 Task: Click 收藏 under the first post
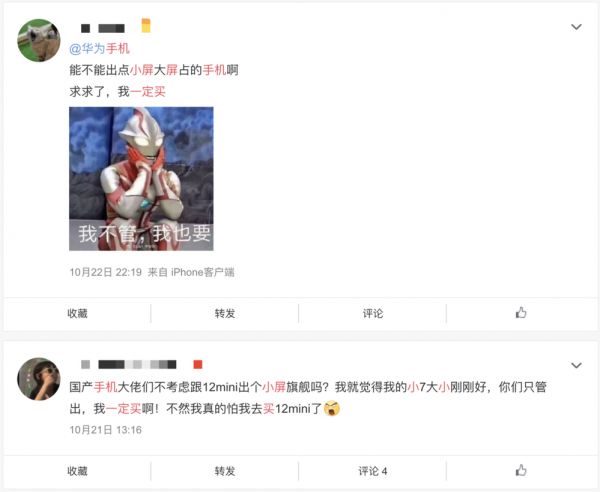[77, 313]
